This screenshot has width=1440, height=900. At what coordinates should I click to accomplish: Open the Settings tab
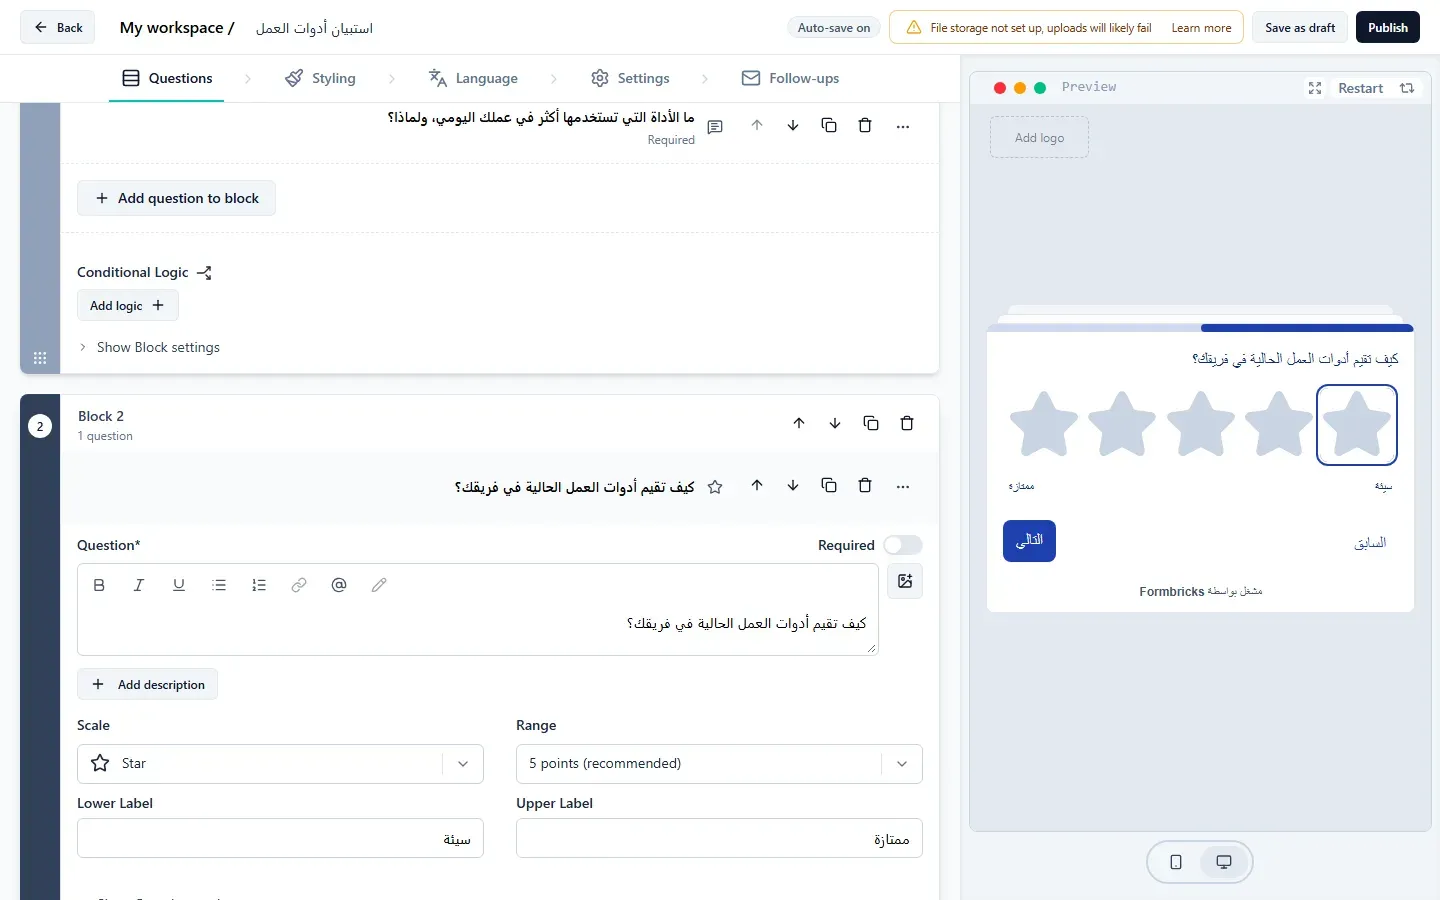tap(630, 78)
